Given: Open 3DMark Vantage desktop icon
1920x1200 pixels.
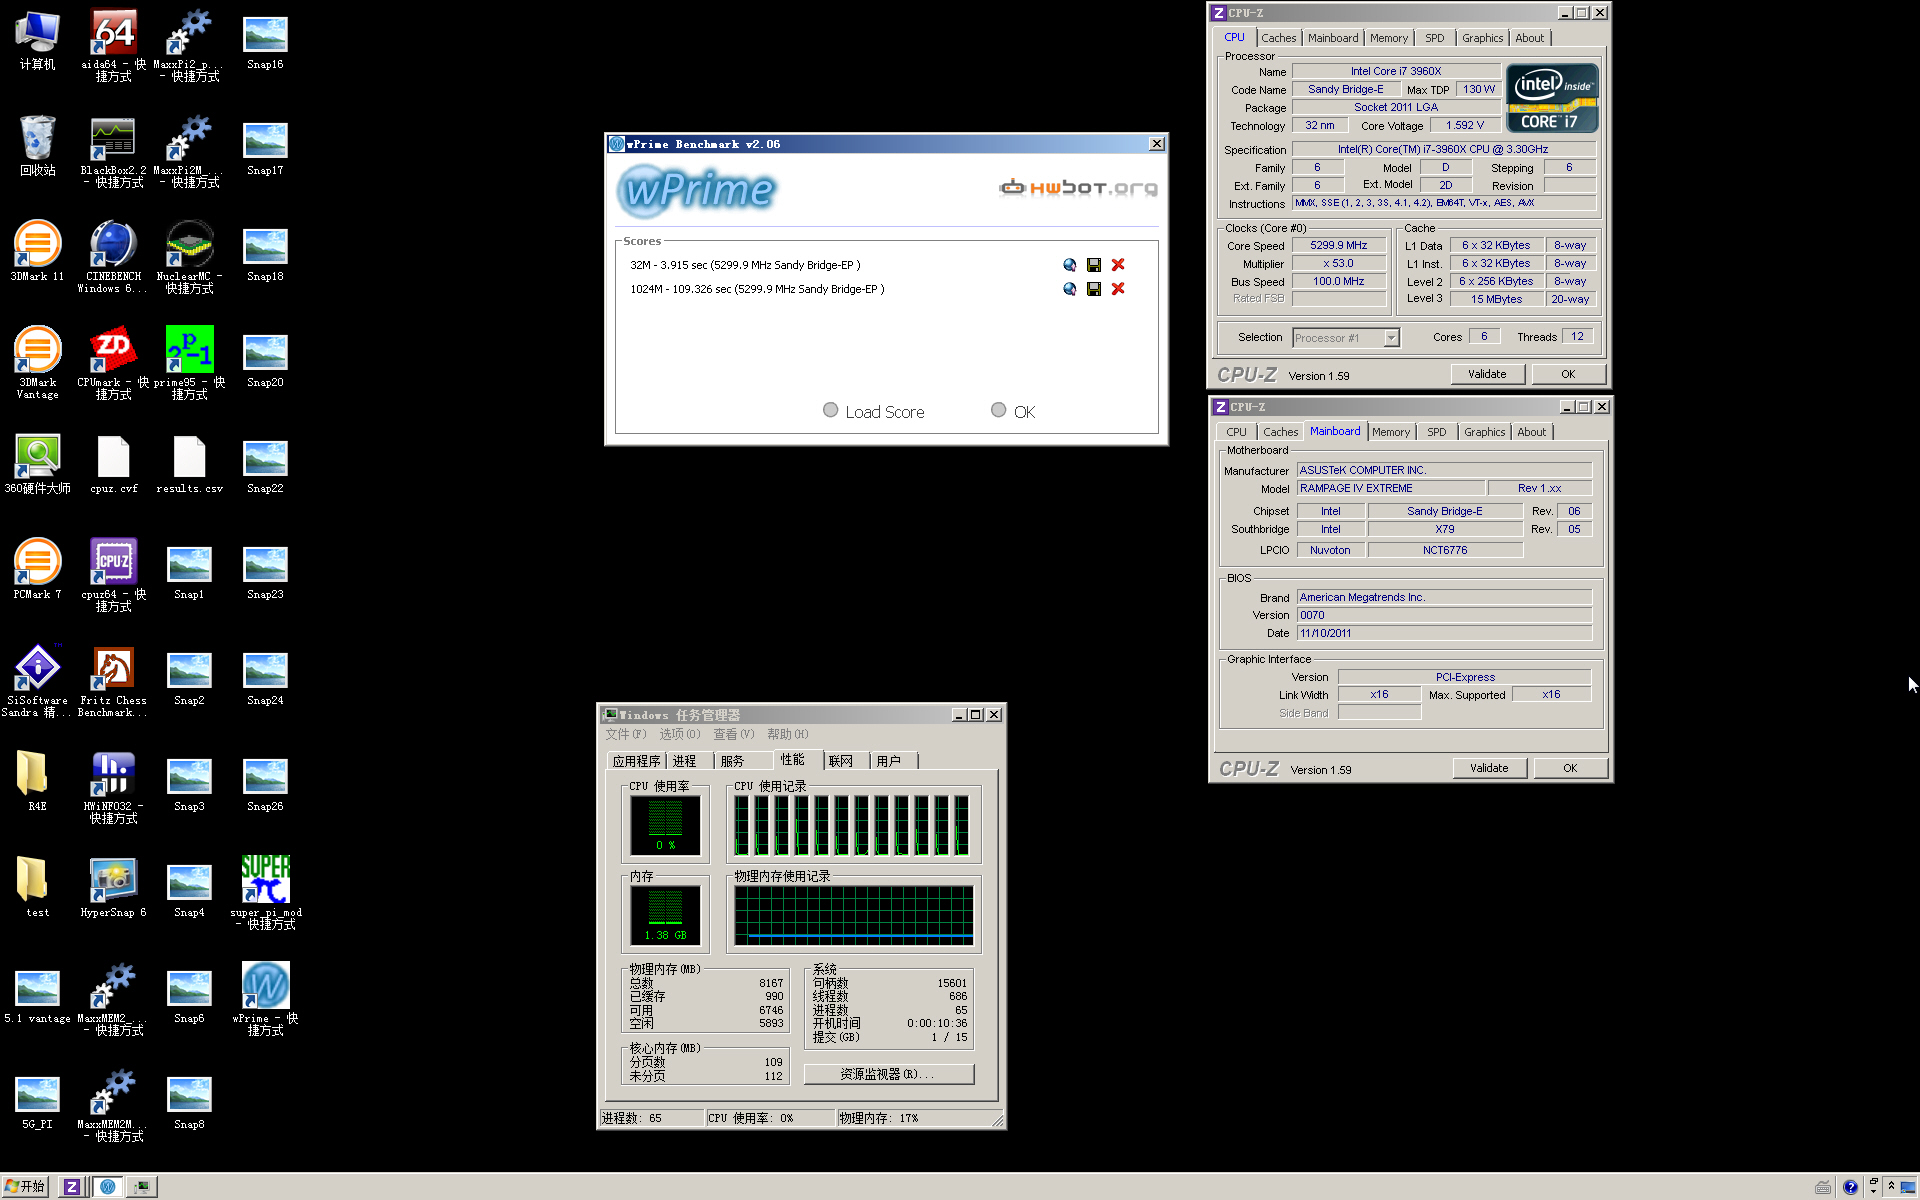Looking at the screenshot, I should pyautogui.click(x=37, y=363).
